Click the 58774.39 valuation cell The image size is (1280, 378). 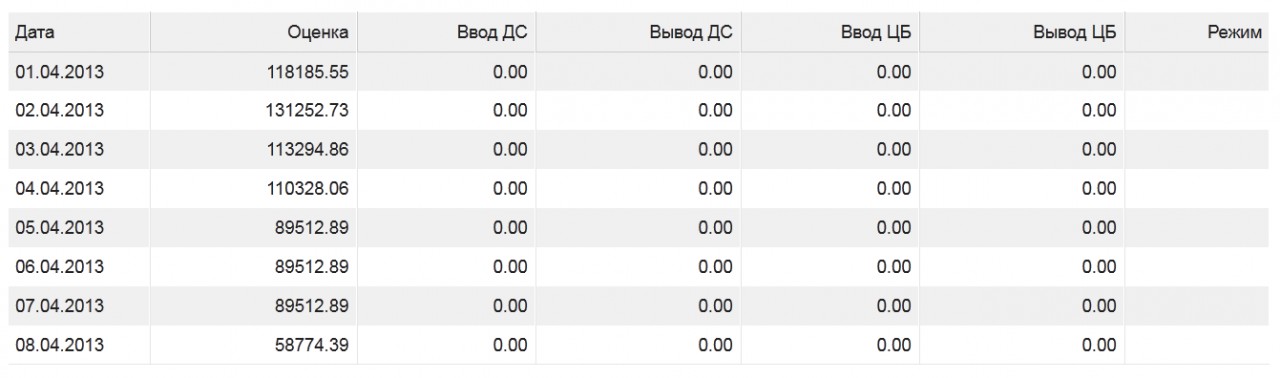[x=253, y=345]
